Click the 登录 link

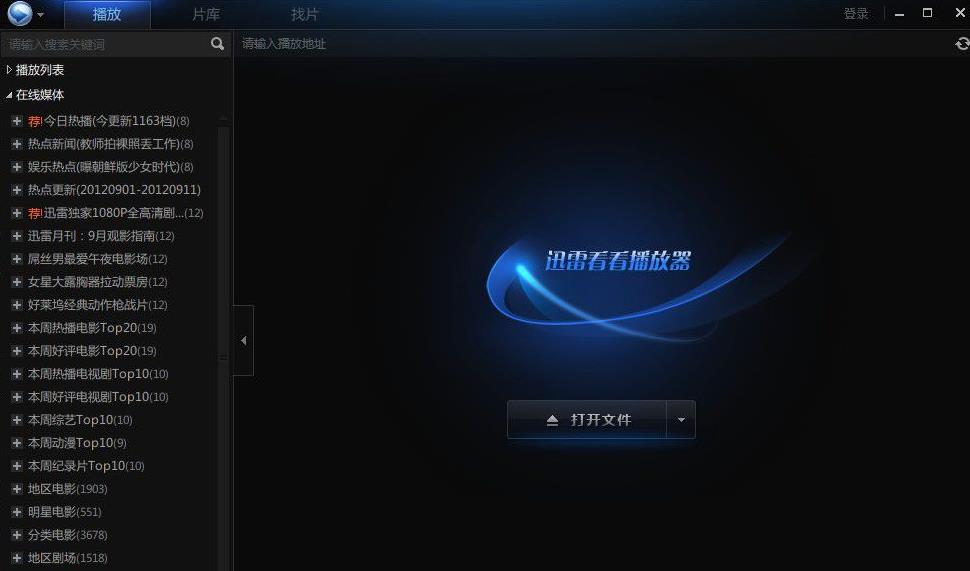[856, 14]
